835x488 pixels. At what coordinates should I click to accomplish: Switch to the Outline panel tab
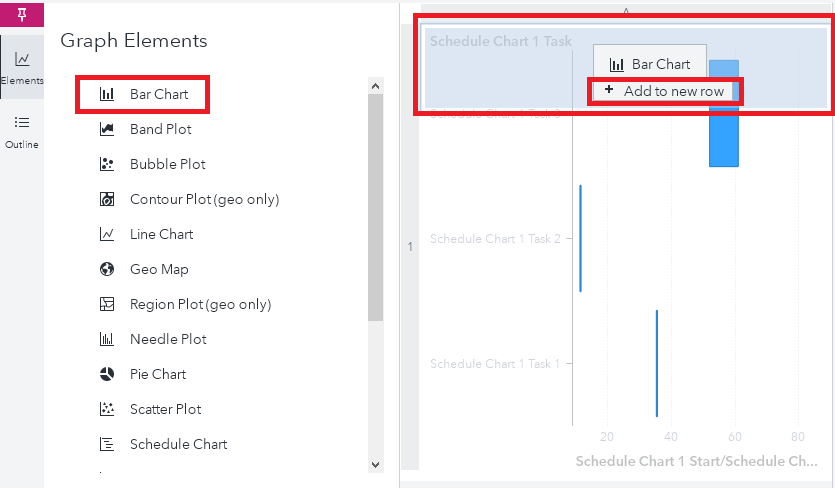tap(21, 131)
